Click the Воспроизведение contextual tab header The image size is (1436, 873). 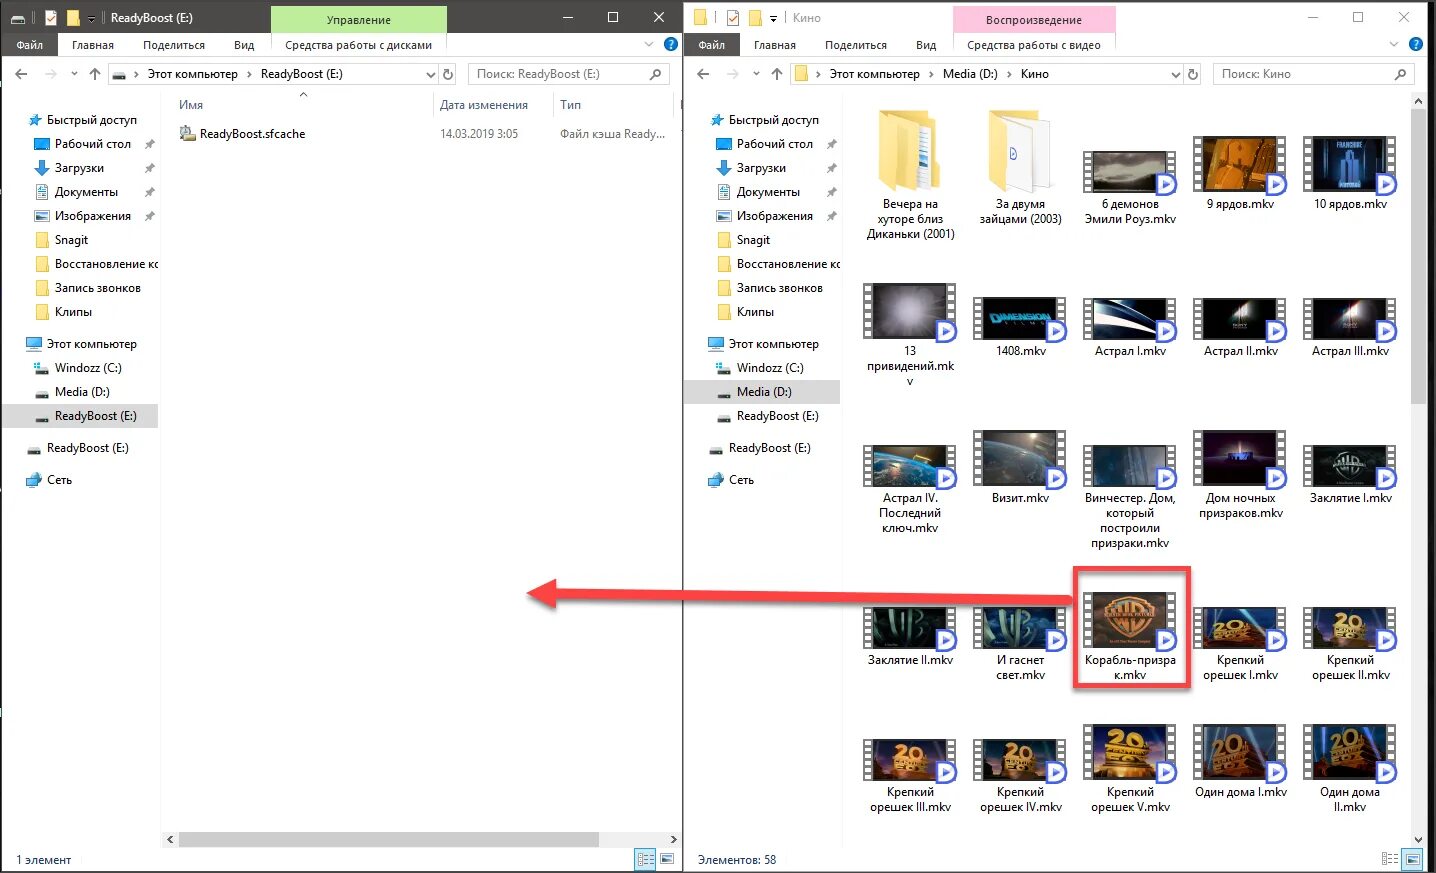(1033, 19)
